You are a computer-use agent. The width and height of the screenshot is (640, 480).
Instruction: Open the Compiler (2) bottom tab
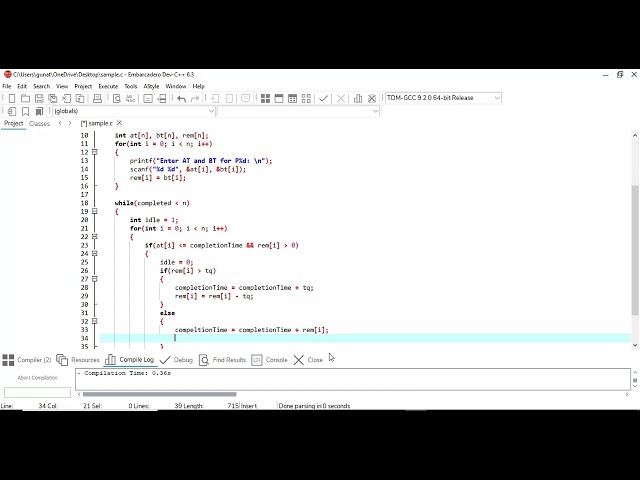point(27,360)
